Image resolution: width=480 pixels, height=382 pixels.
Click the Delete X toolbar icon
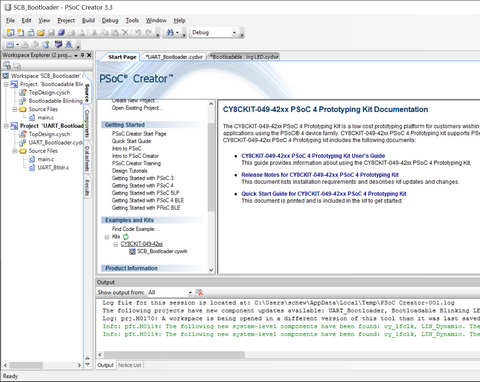point(125,33)
